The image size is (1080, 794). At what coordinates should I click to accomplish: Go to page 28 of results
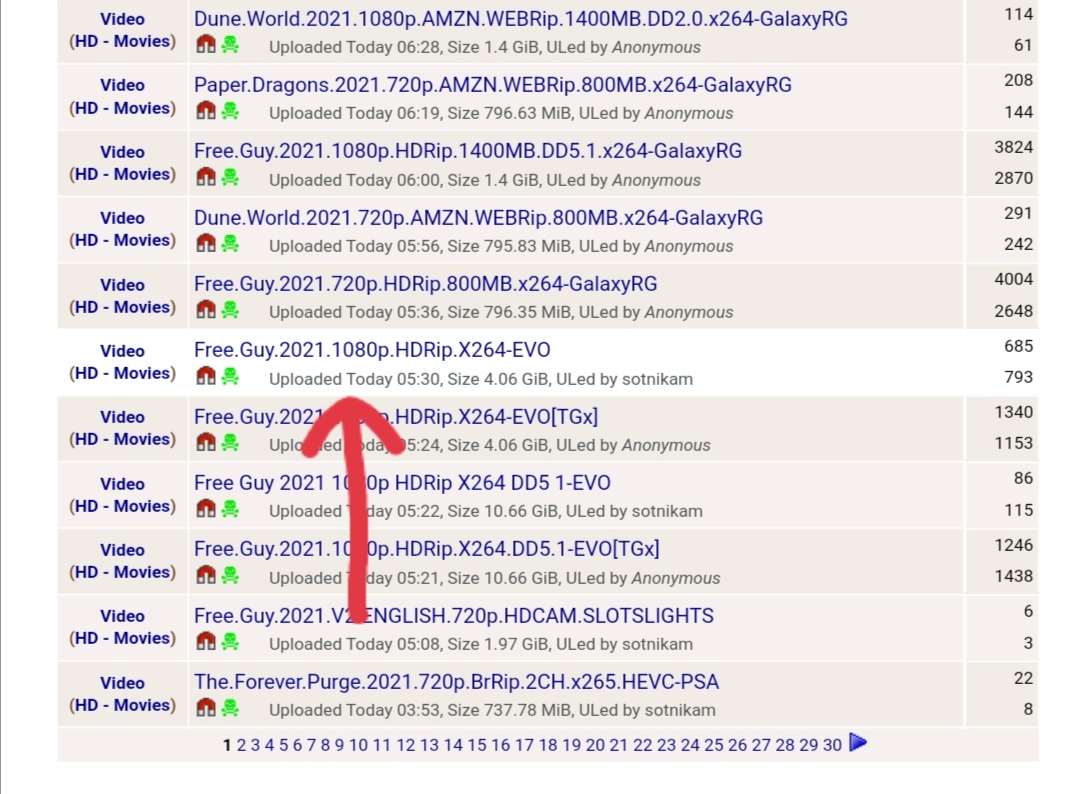[x=785, y=745]
